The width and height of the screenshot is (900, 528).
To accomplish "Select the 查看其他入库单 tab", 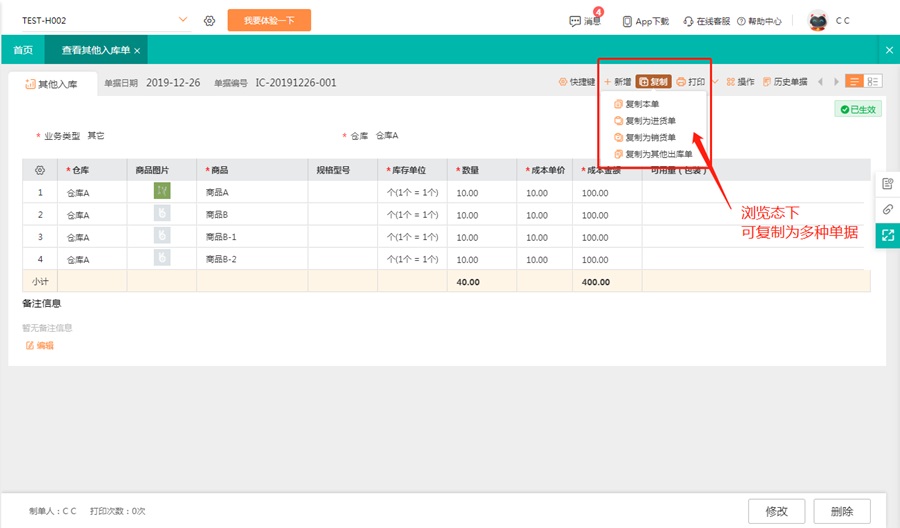I will tap(95, 50).
